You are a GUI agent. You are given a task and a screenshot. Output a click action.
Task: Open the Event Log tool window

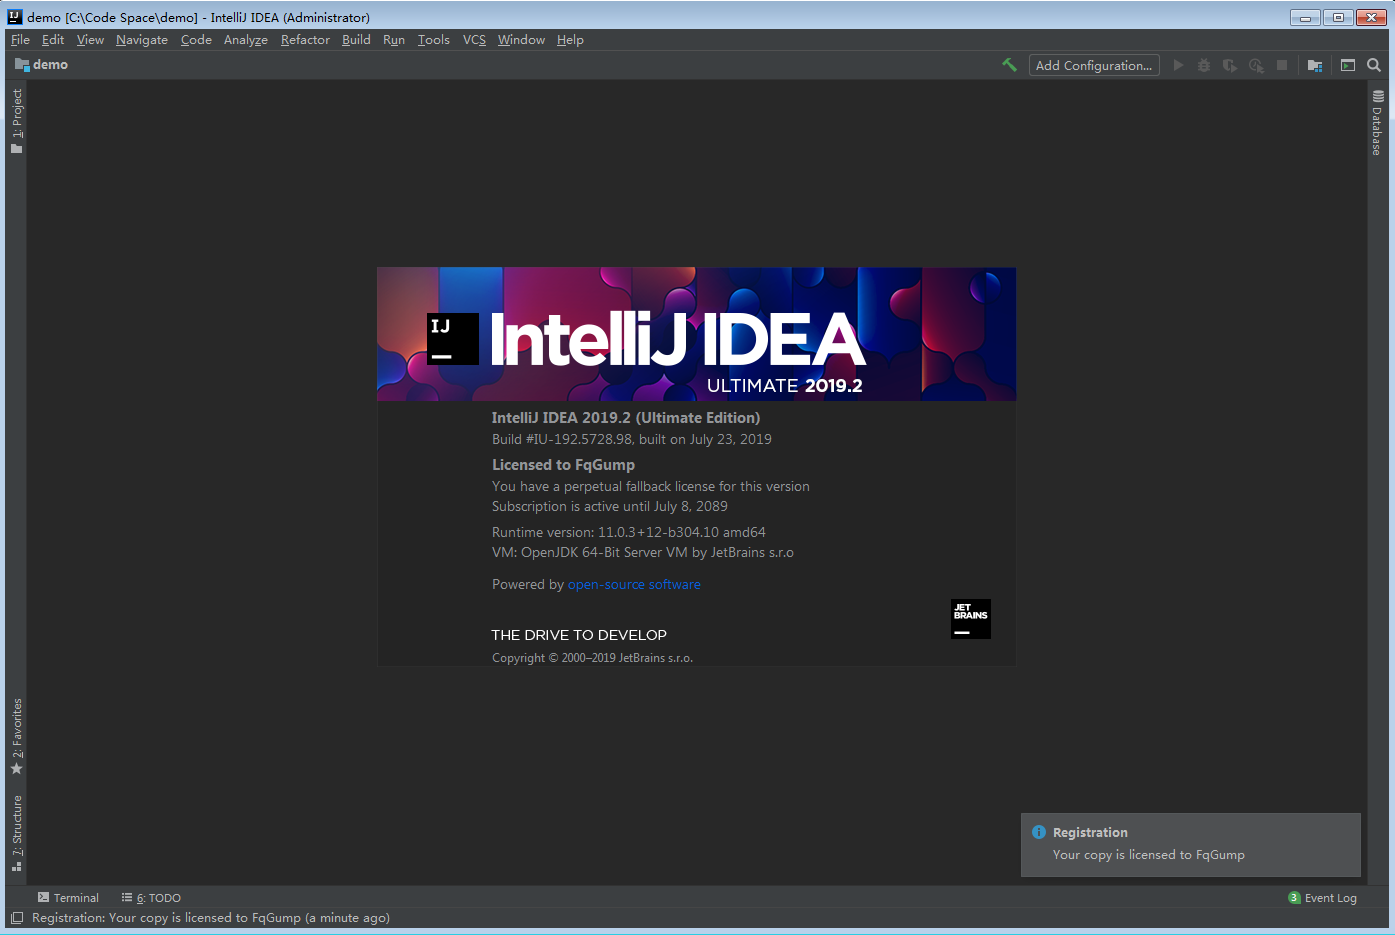[1322, 898]
